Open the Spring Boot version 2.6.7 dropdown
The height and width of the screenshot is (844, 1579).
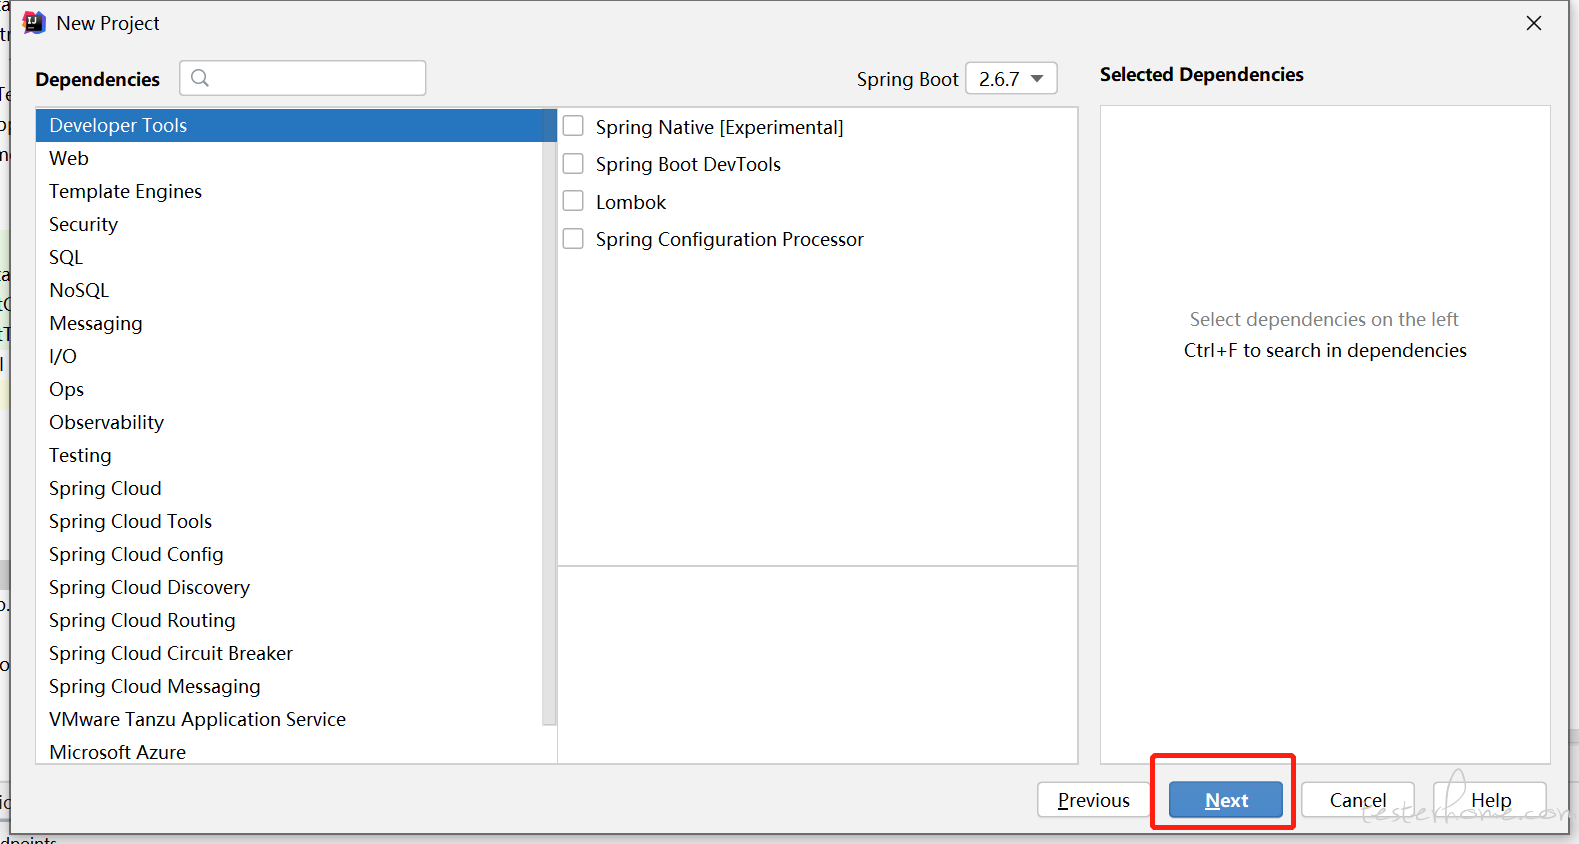pyautogui.click(x=1011, y=79)
